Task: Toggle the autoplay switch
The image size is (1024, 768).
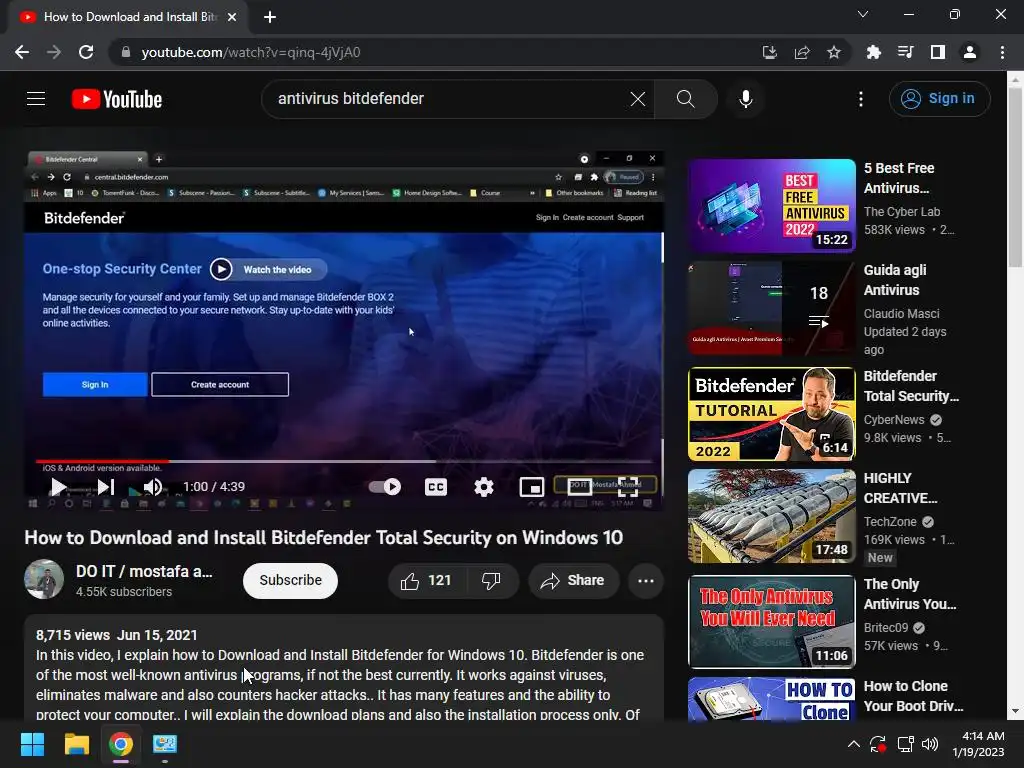Action: tap(385, 487)
